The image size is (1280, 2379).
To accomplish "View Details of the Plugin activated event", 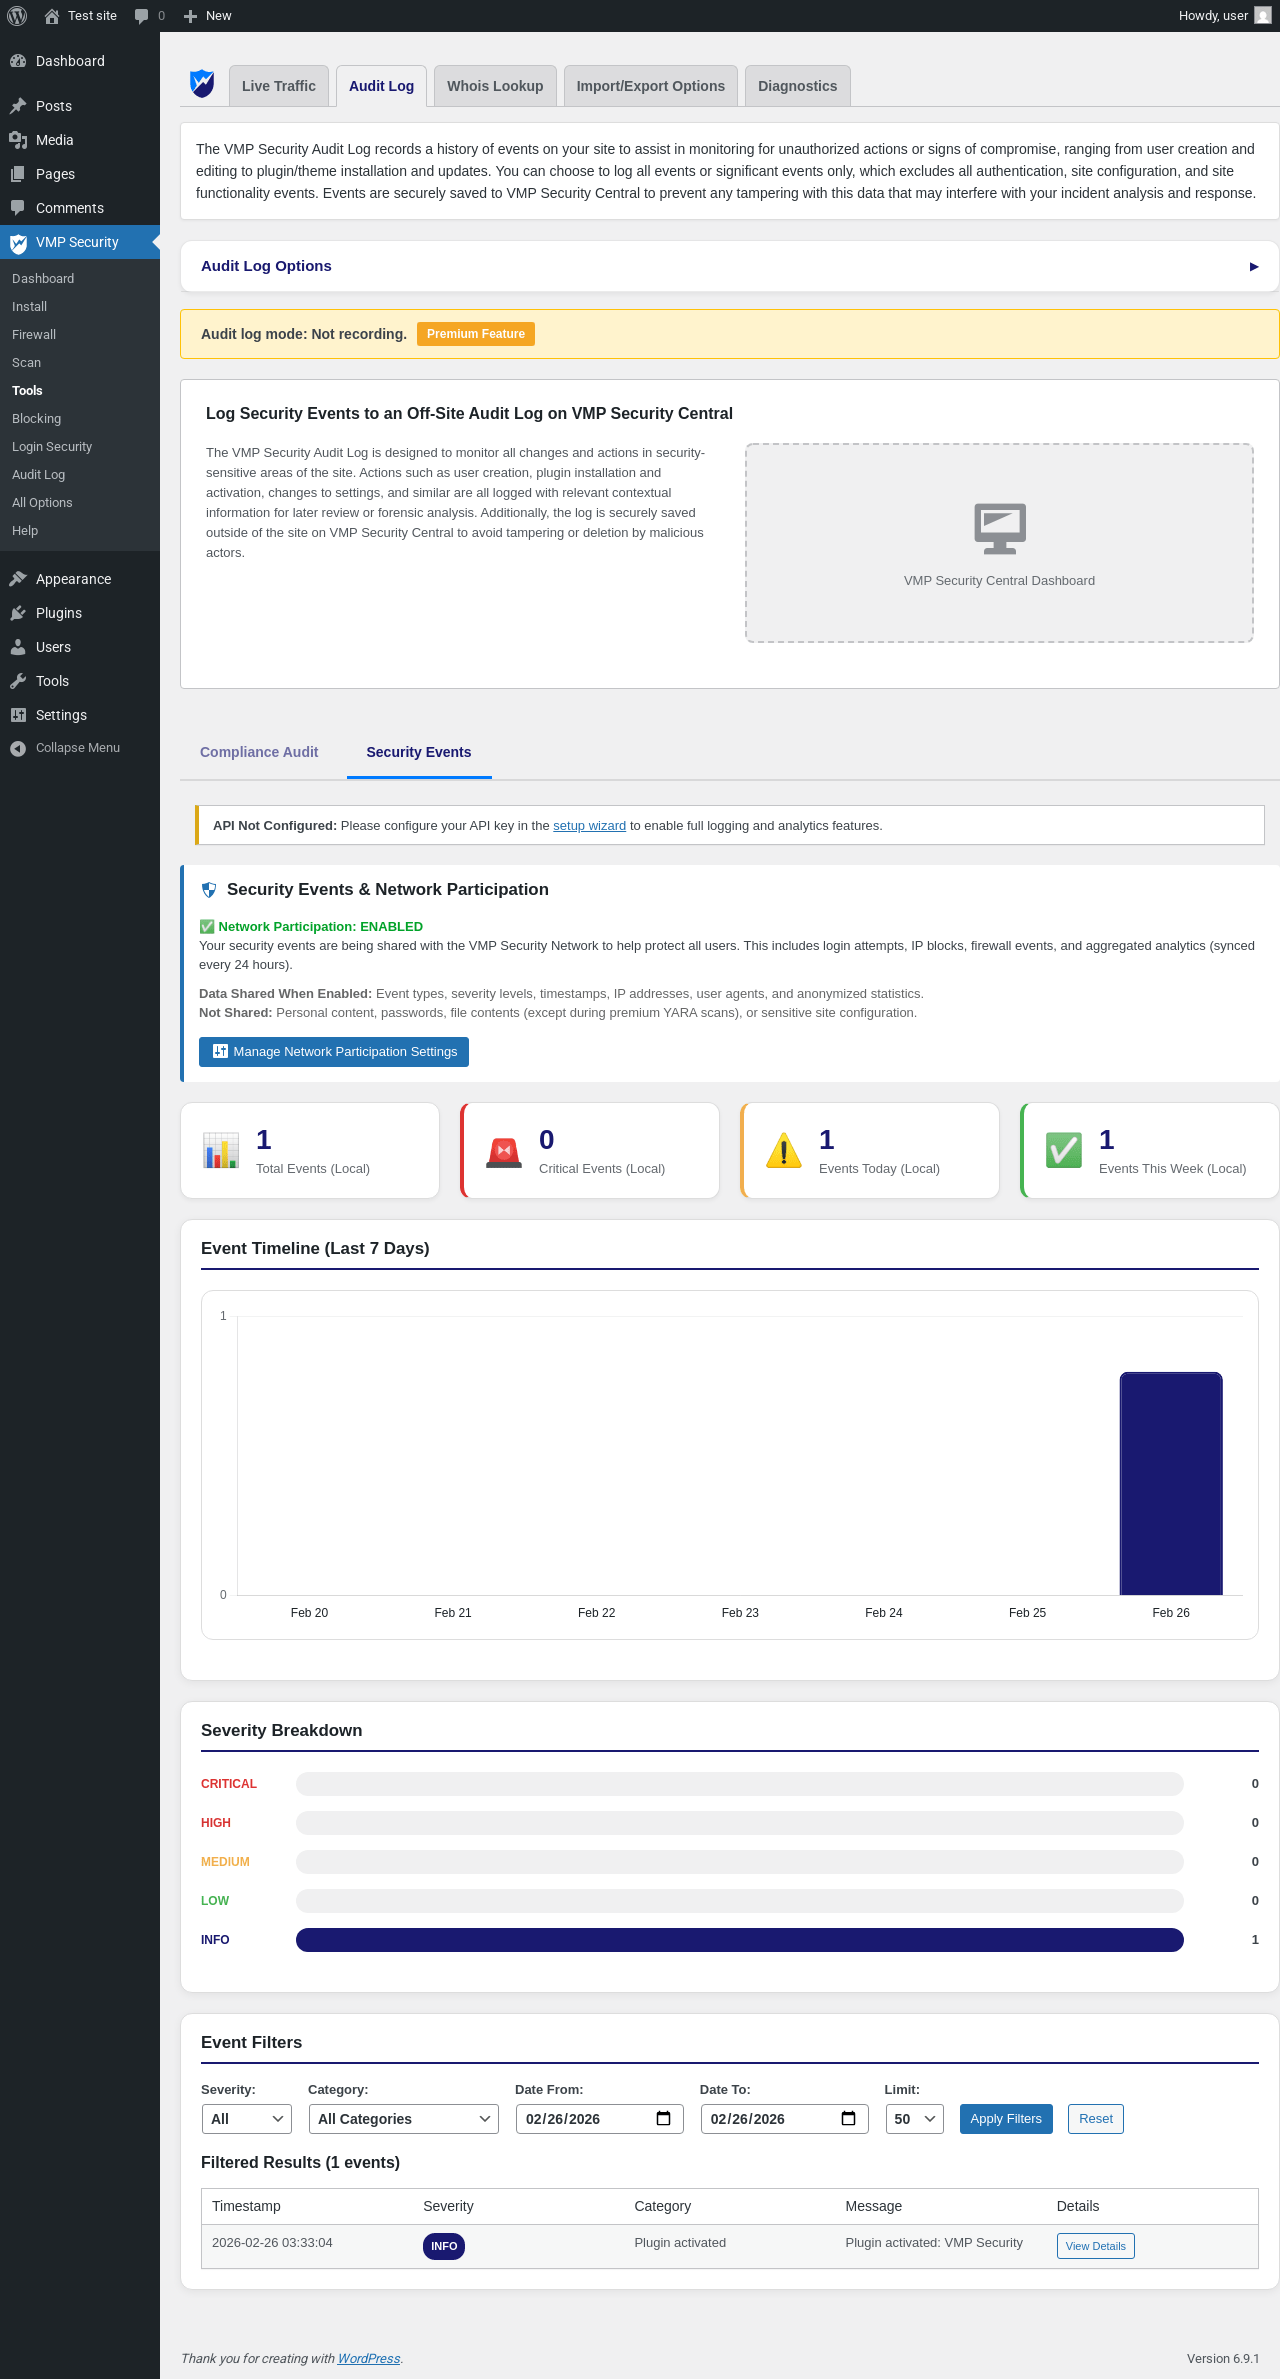I will pos(1096,2246).
